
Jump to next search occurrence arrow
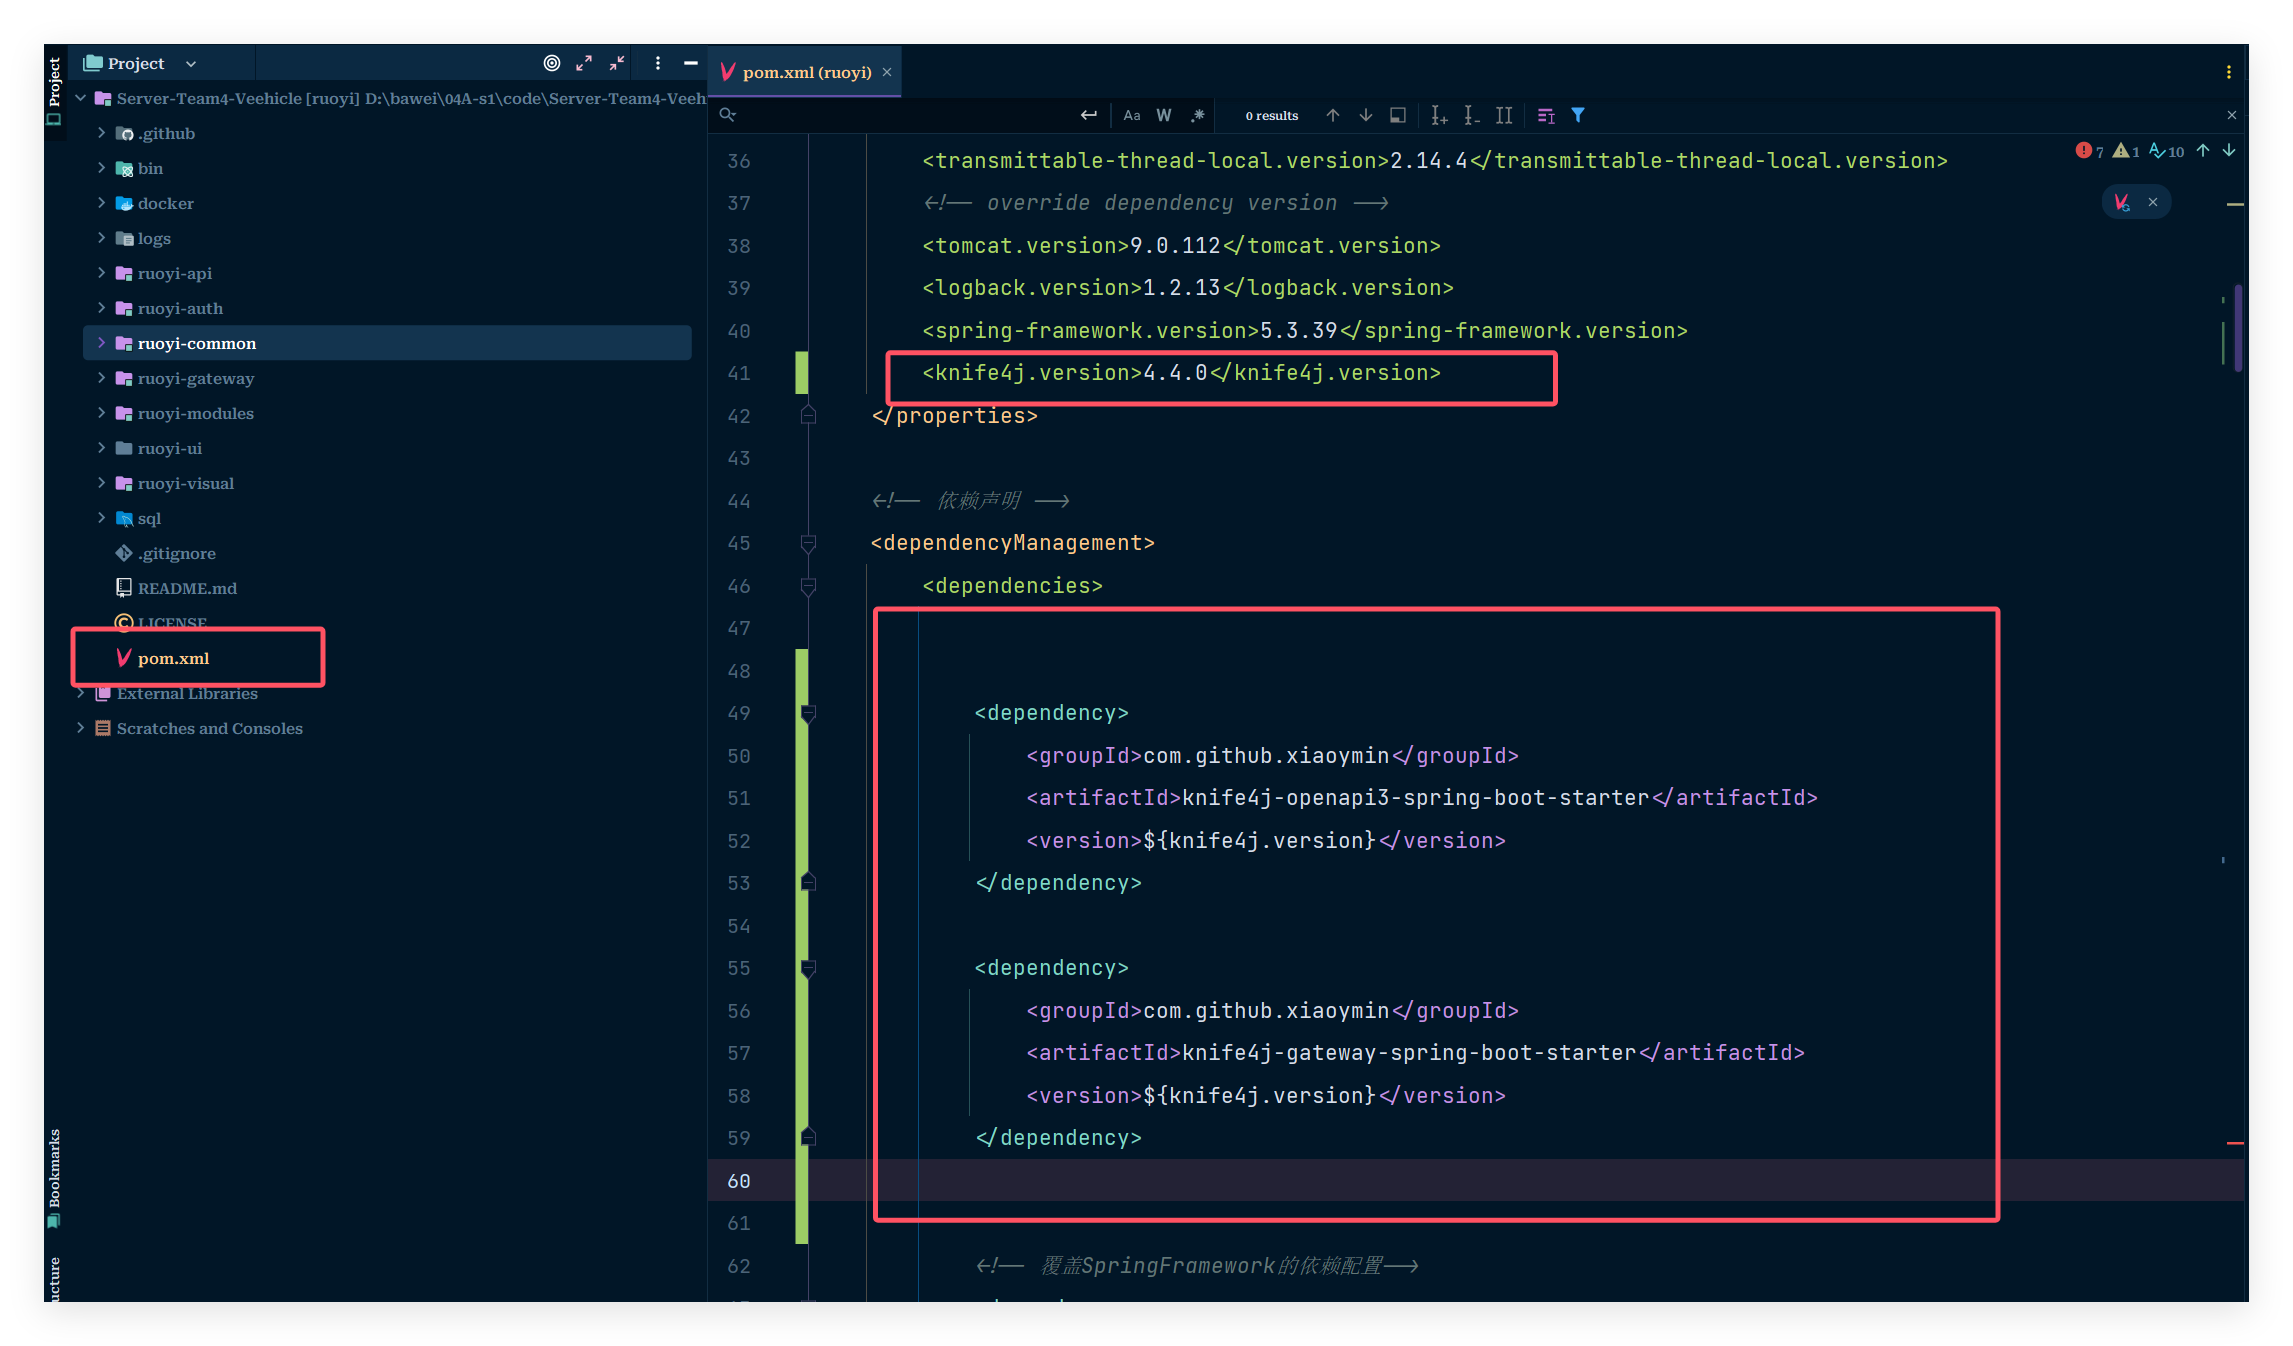point(1365,115)
